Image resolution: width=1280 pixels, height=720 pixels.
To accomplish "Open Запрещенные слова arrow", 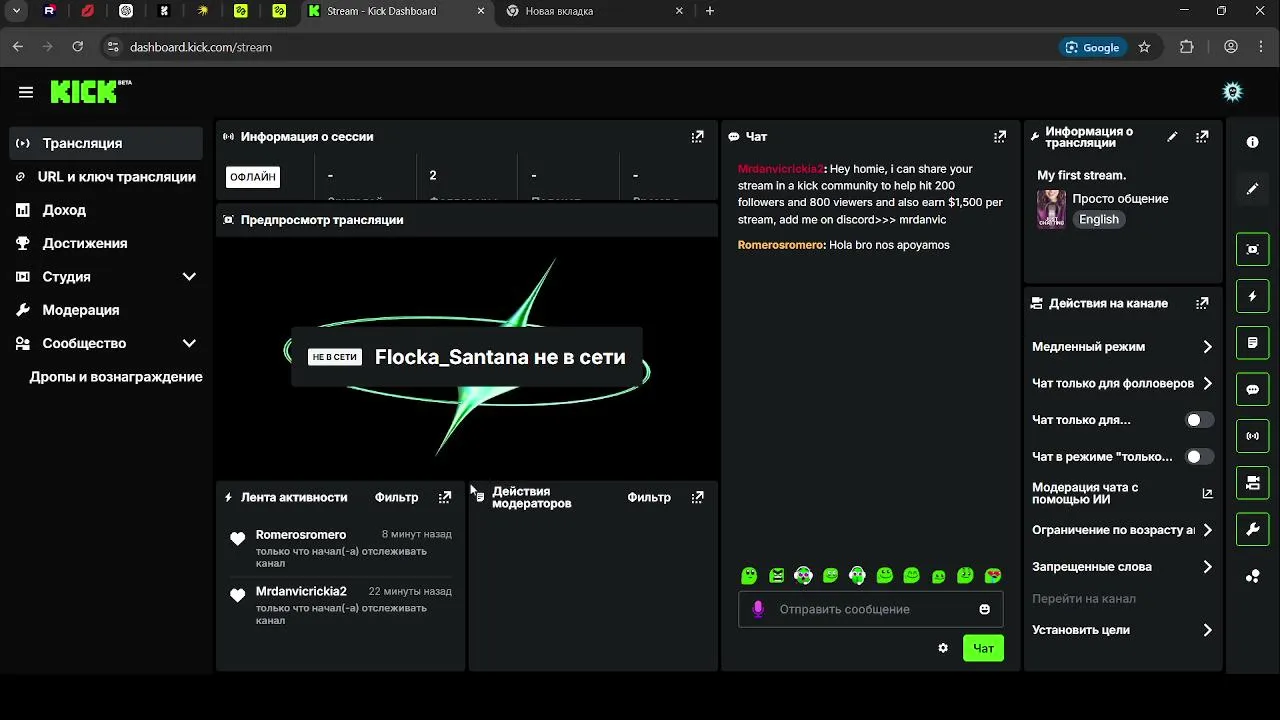I will 1207,567.
